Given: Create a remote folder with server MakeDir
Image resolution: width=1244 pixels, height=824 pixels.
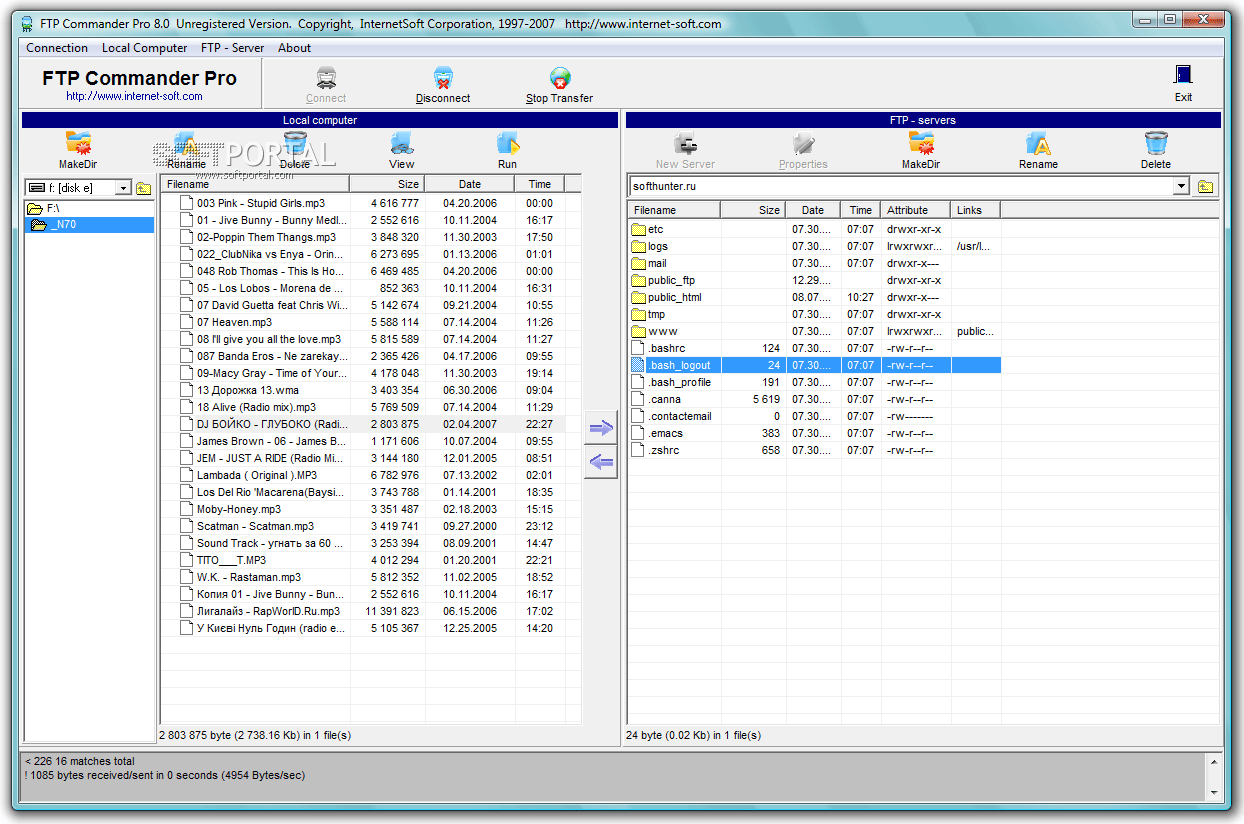Looking at the screenshot, I should pyautogui.click(x=921, y=143).
